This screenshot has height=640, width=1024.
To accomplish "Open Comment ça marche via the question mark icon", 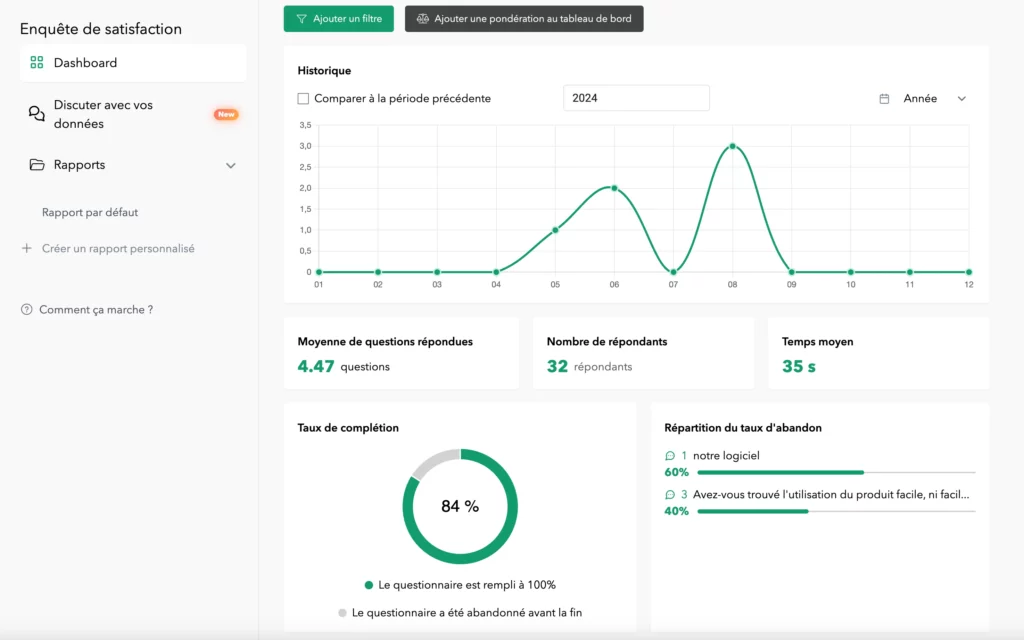I will coord(25,309).
